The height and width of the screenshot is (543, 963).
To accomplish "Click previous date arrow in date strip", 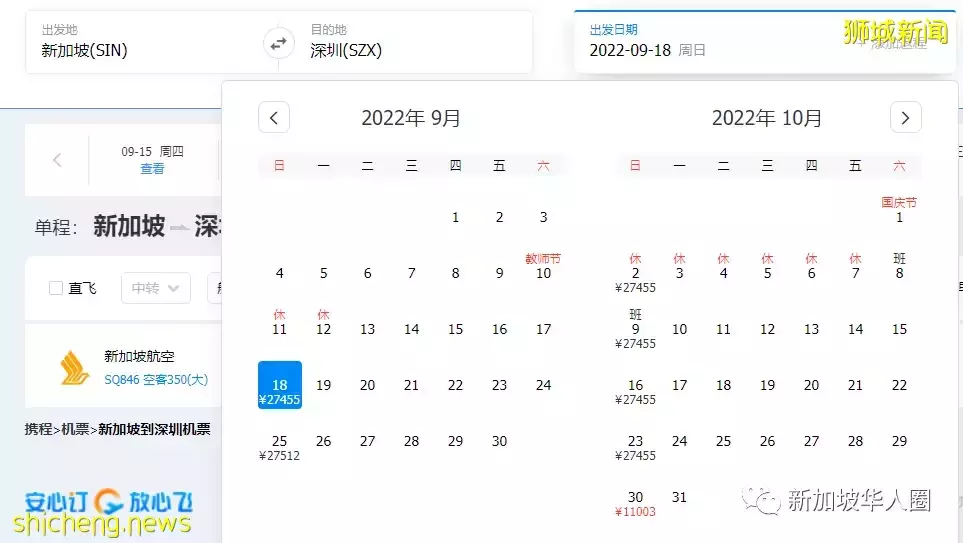I will [57, 160].
